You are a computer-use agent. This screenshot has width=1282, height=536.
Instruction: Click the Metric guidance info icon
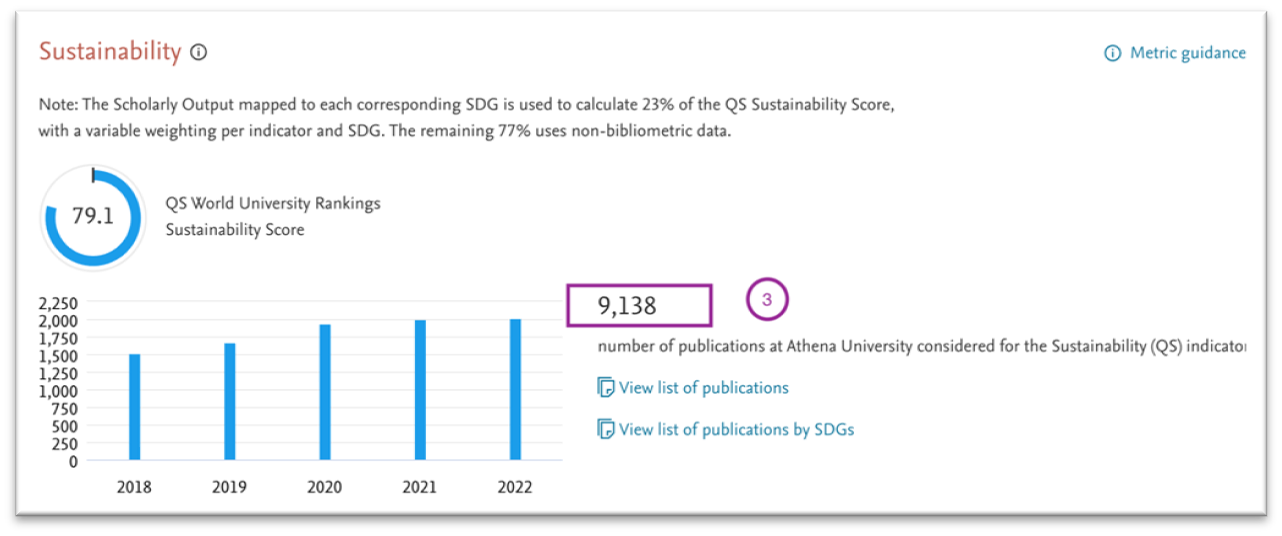1112,54
